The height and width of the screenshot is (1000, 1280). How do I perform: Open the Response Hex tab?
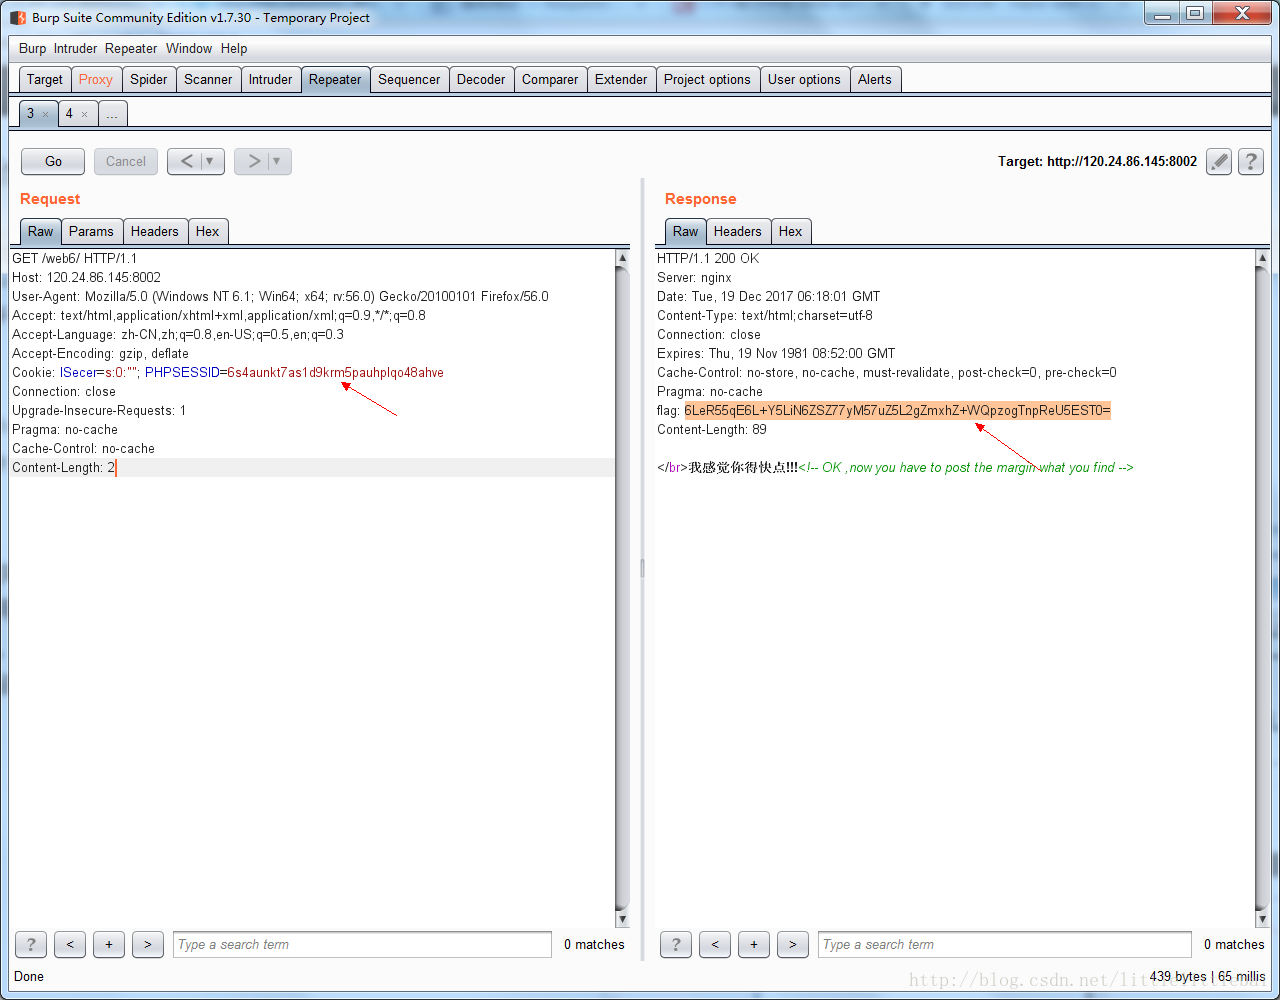[x=791, y=231]
